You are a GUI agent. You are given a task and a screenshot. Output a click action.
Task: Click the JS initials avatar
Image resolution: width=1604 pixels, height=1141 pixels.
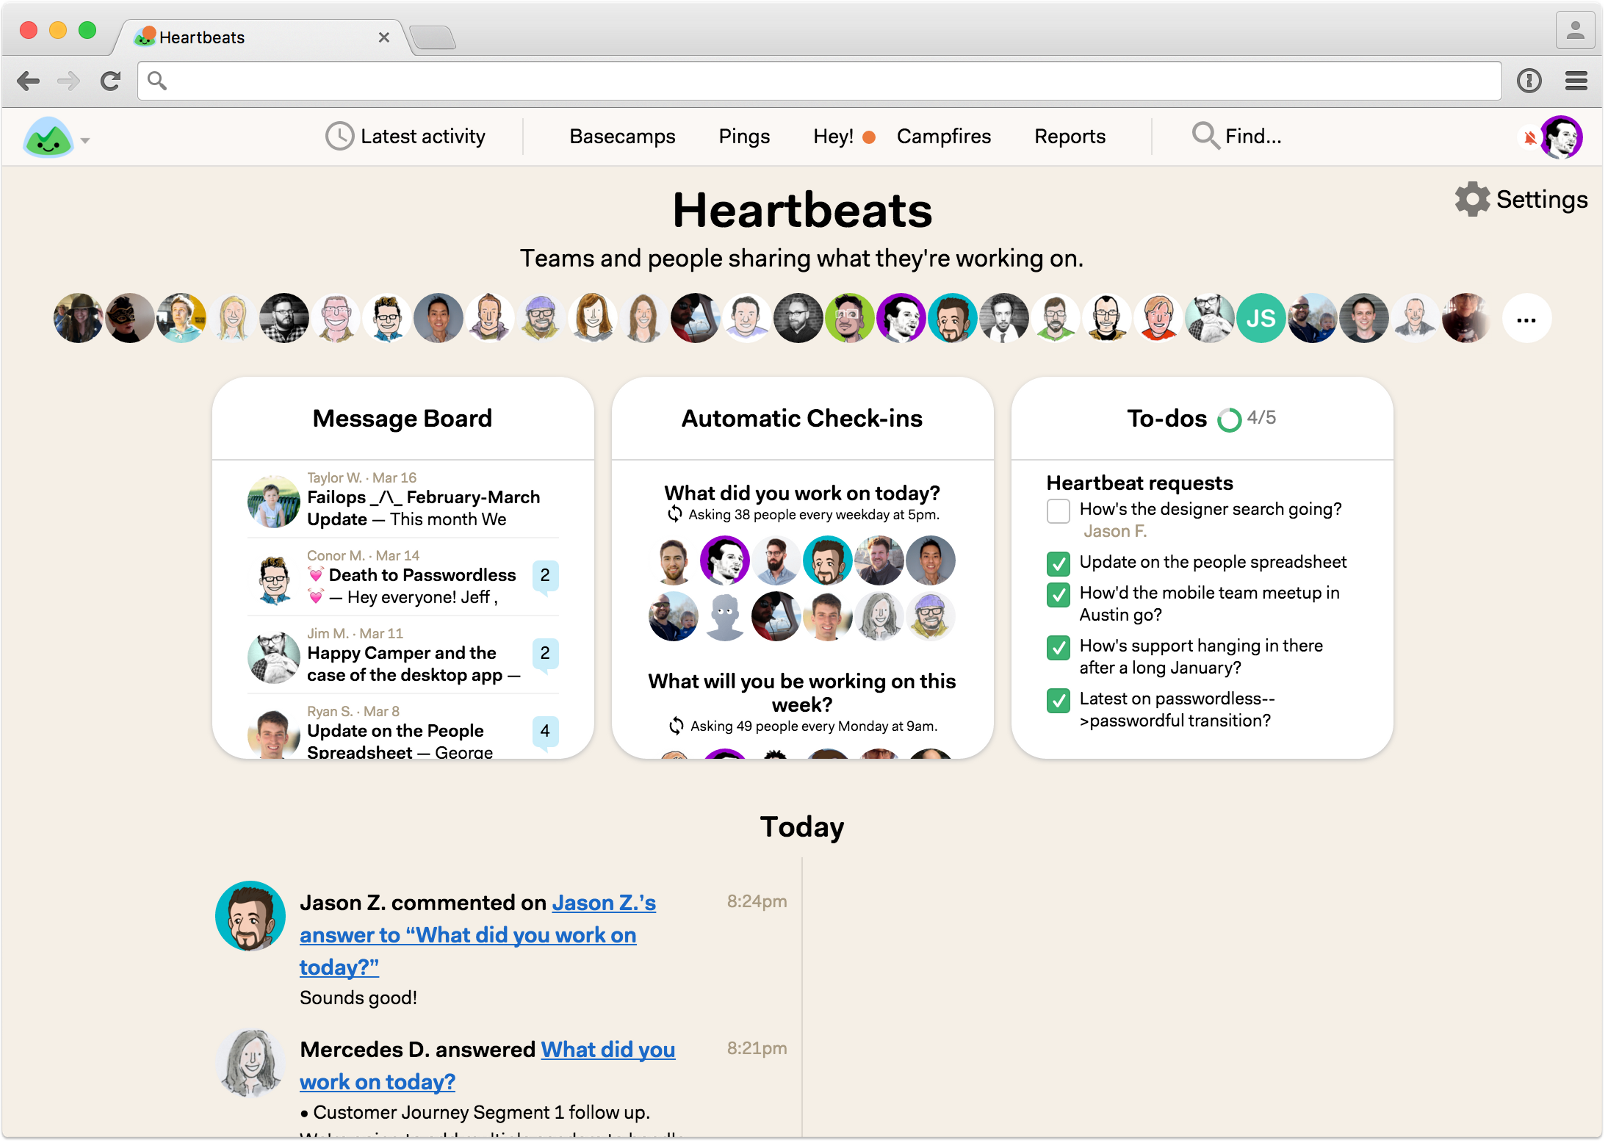(1260, 319)
